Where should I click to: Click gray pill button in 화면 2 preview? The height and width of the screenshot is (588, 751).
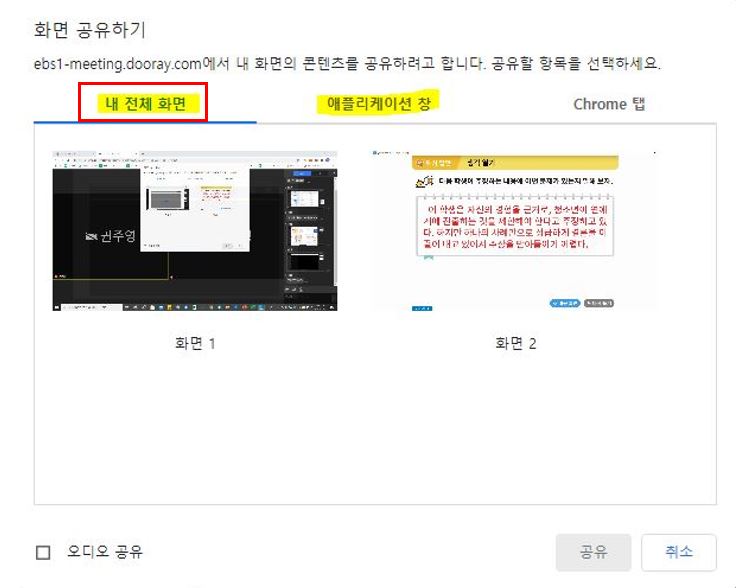[x=599, y=303]
